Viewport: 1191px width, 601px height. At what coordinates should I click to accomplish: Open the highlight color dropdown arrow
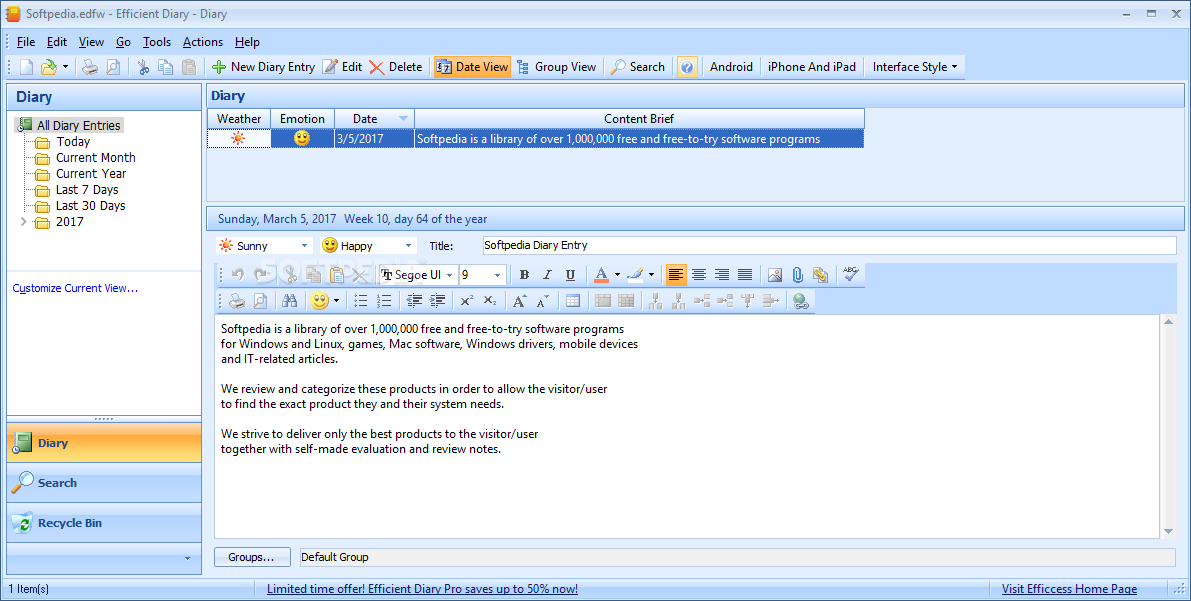coord(651,275)
